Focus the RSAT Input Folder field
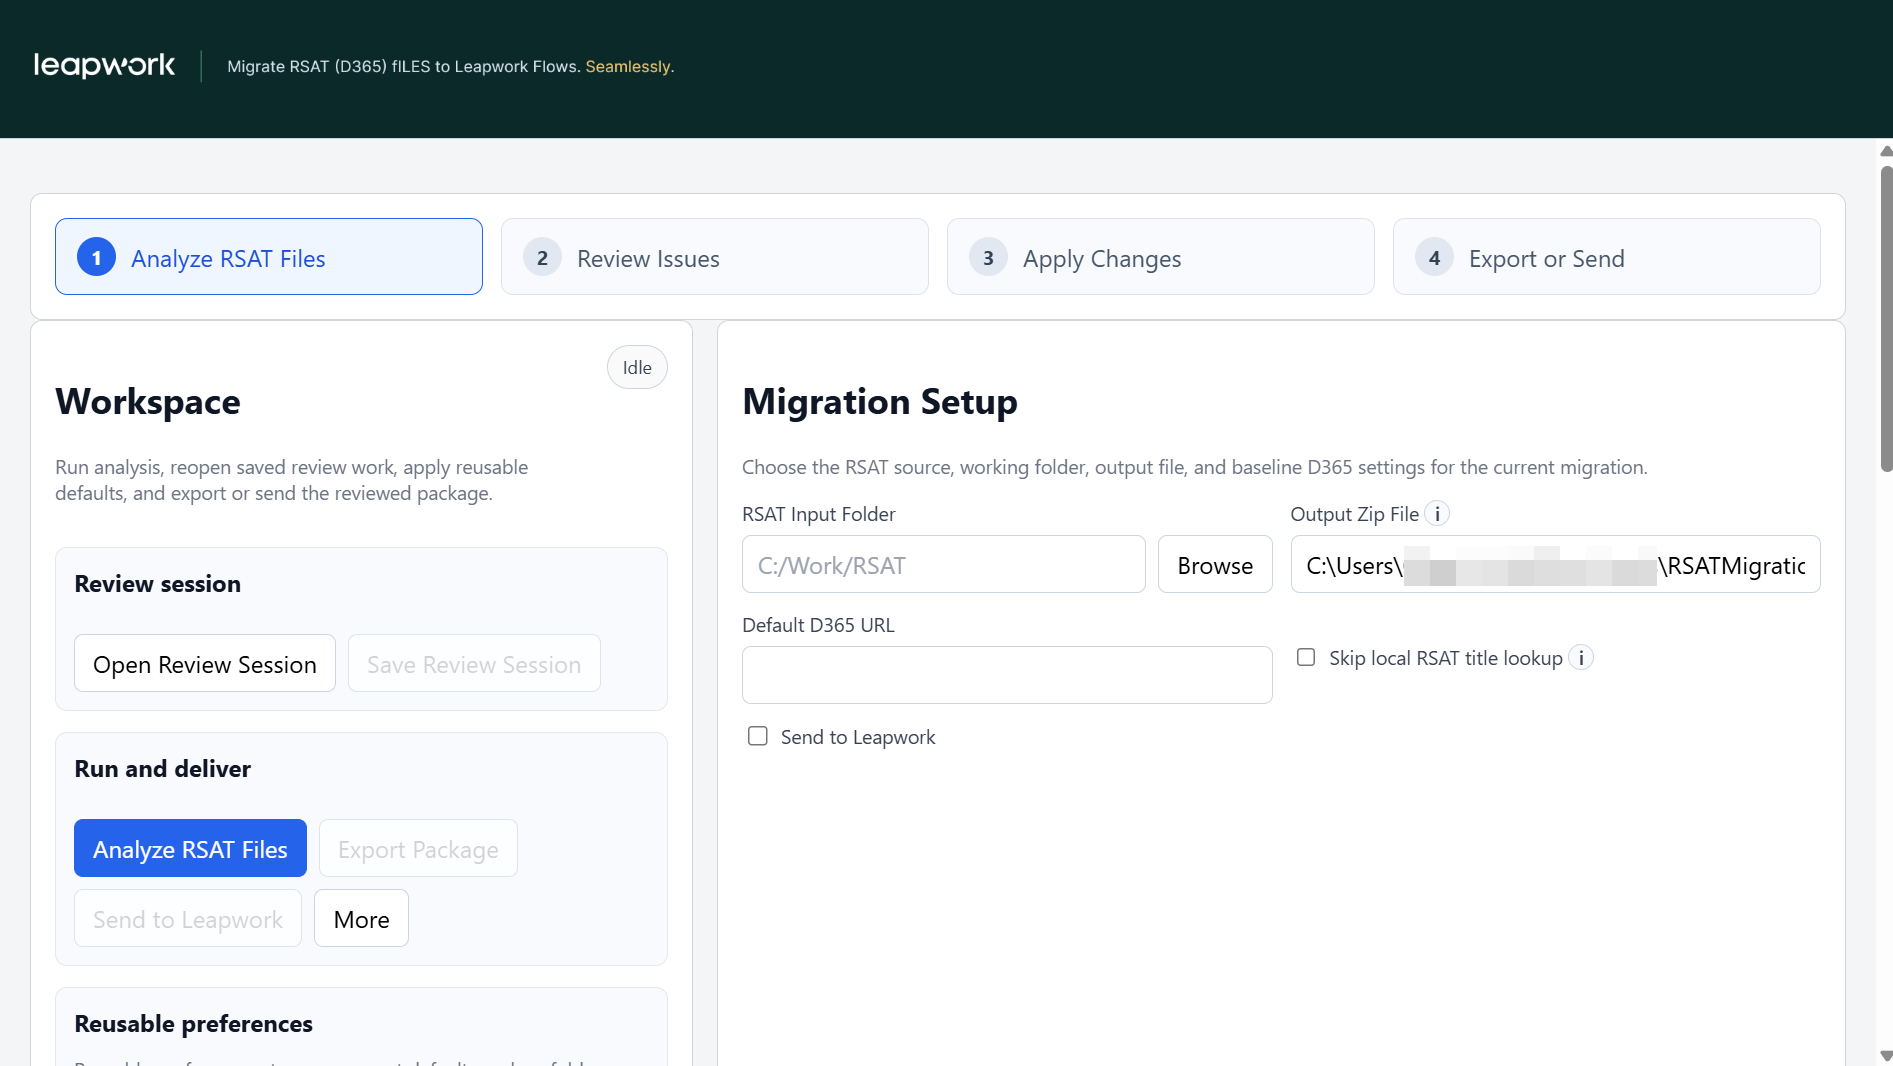 [x=944, y=565]
